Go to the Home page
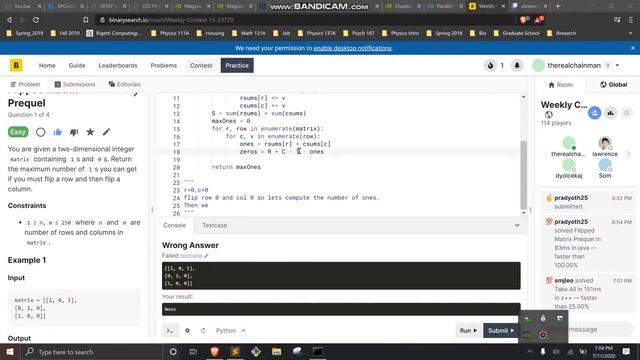This screenshot has height=360, width=640. (47, 65)
